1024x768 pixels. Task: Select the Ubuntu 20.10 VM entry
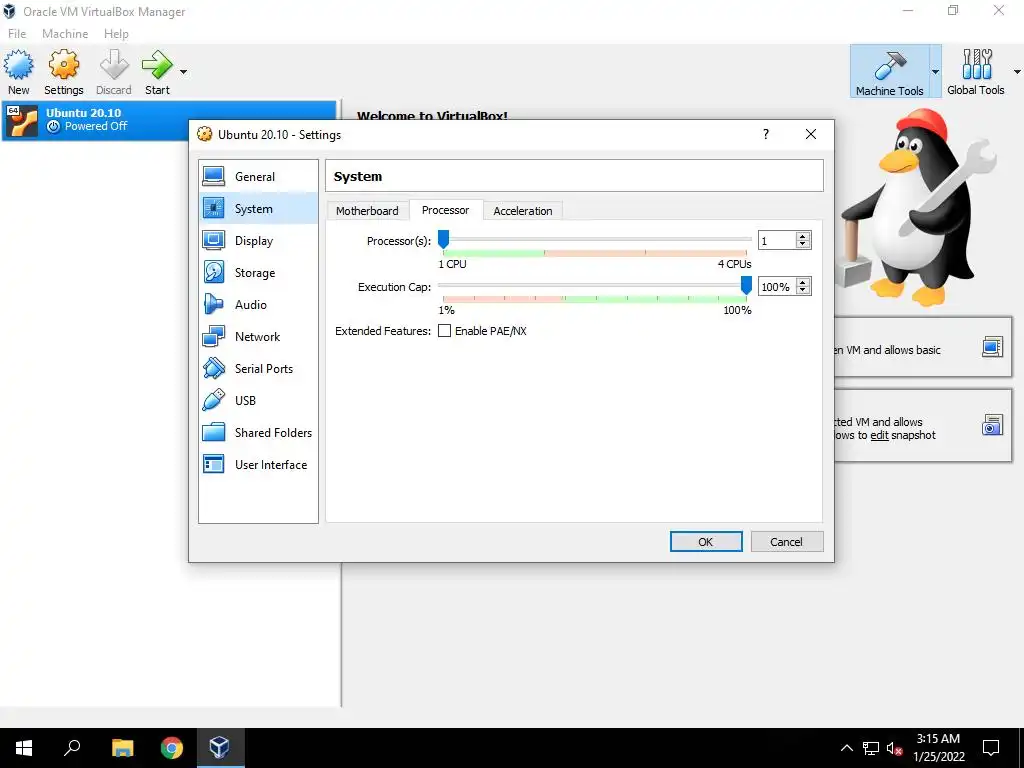coord(168,120)
